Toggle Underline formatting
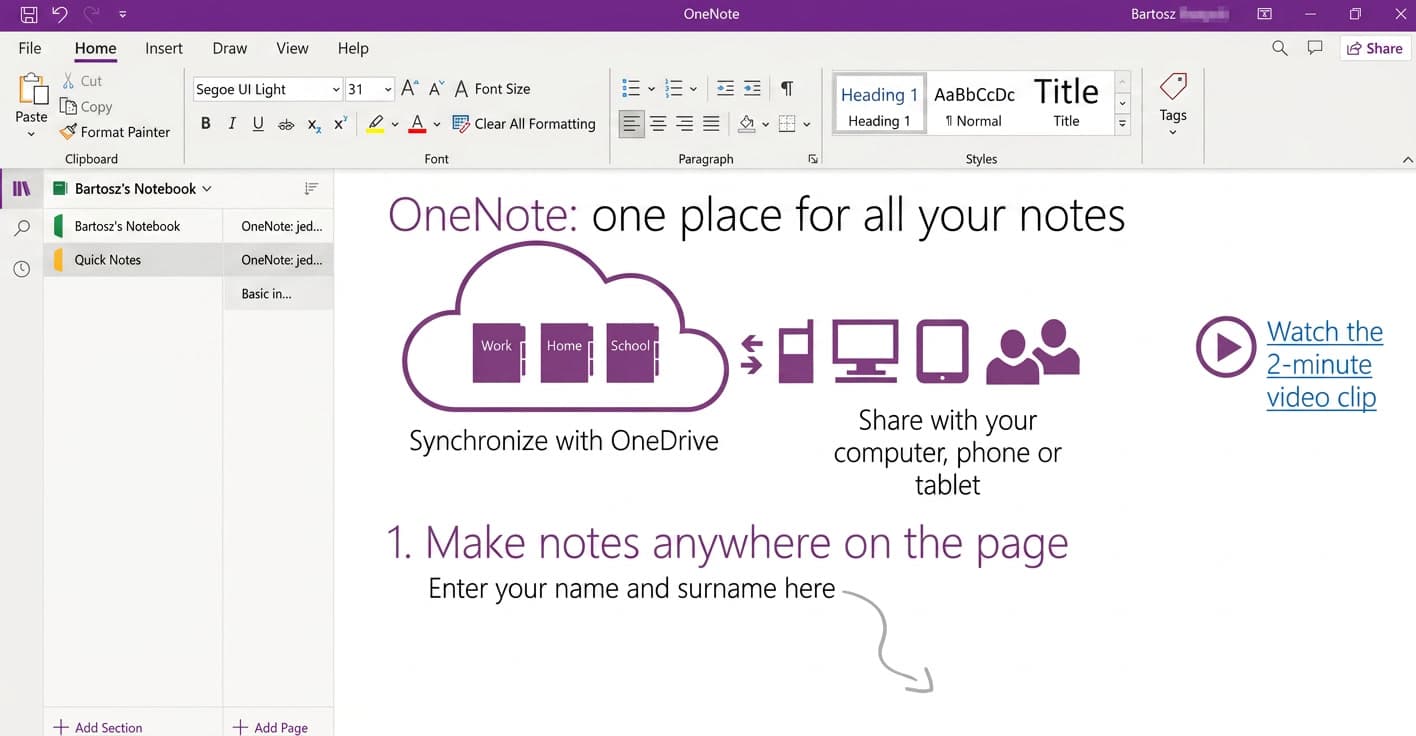The height and width of the screenshot is (736, 1416). [x=258, y=124]
